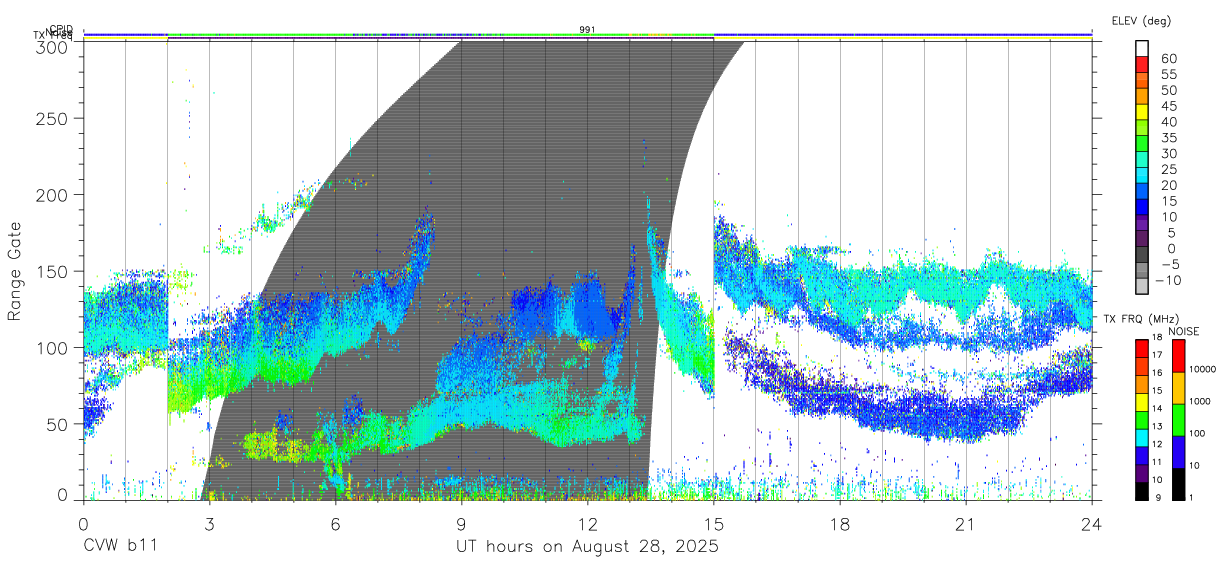Click the '1' value in the NOISE legend
The width and height of the screenshot is (1228, 567).
1193,497
